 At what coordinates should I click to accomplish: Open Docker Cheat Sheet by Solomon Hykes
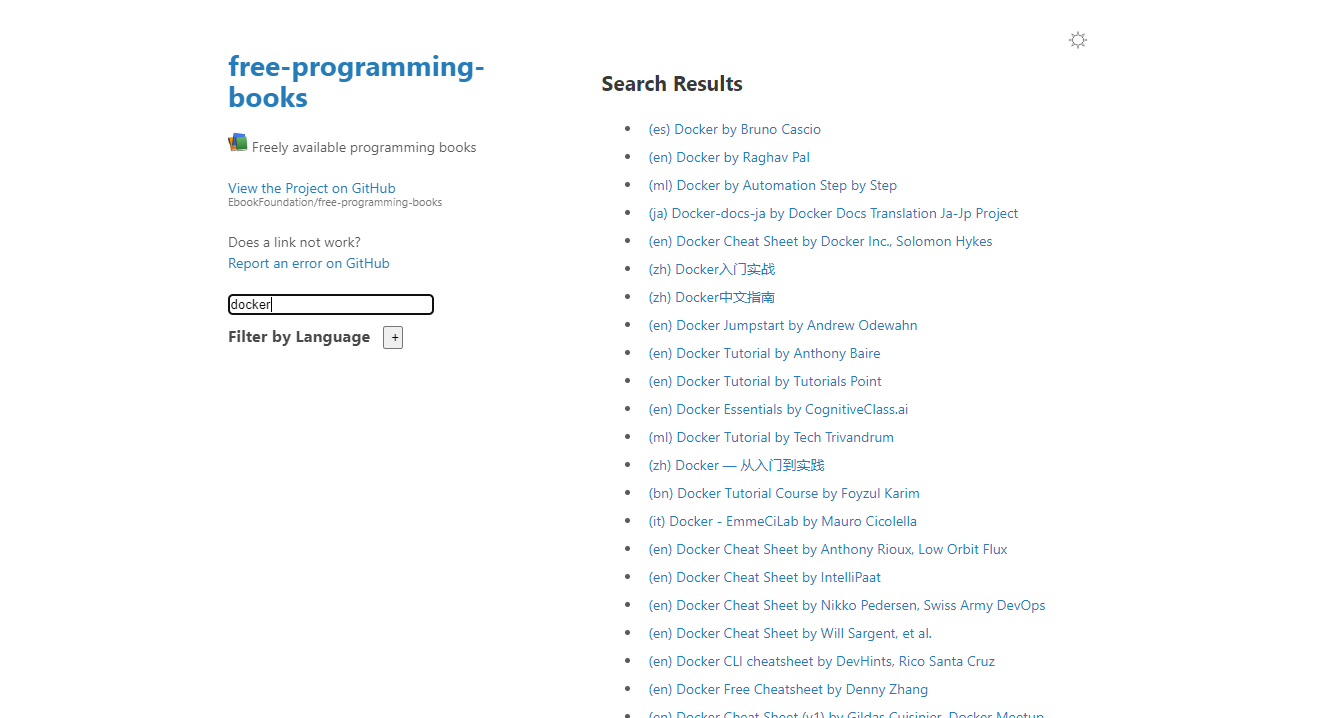coord(820,241)
